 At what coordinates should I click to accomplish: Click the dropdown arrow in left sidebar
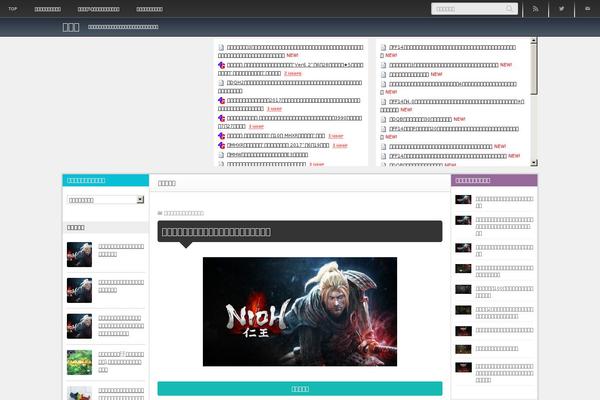point(140,200)
